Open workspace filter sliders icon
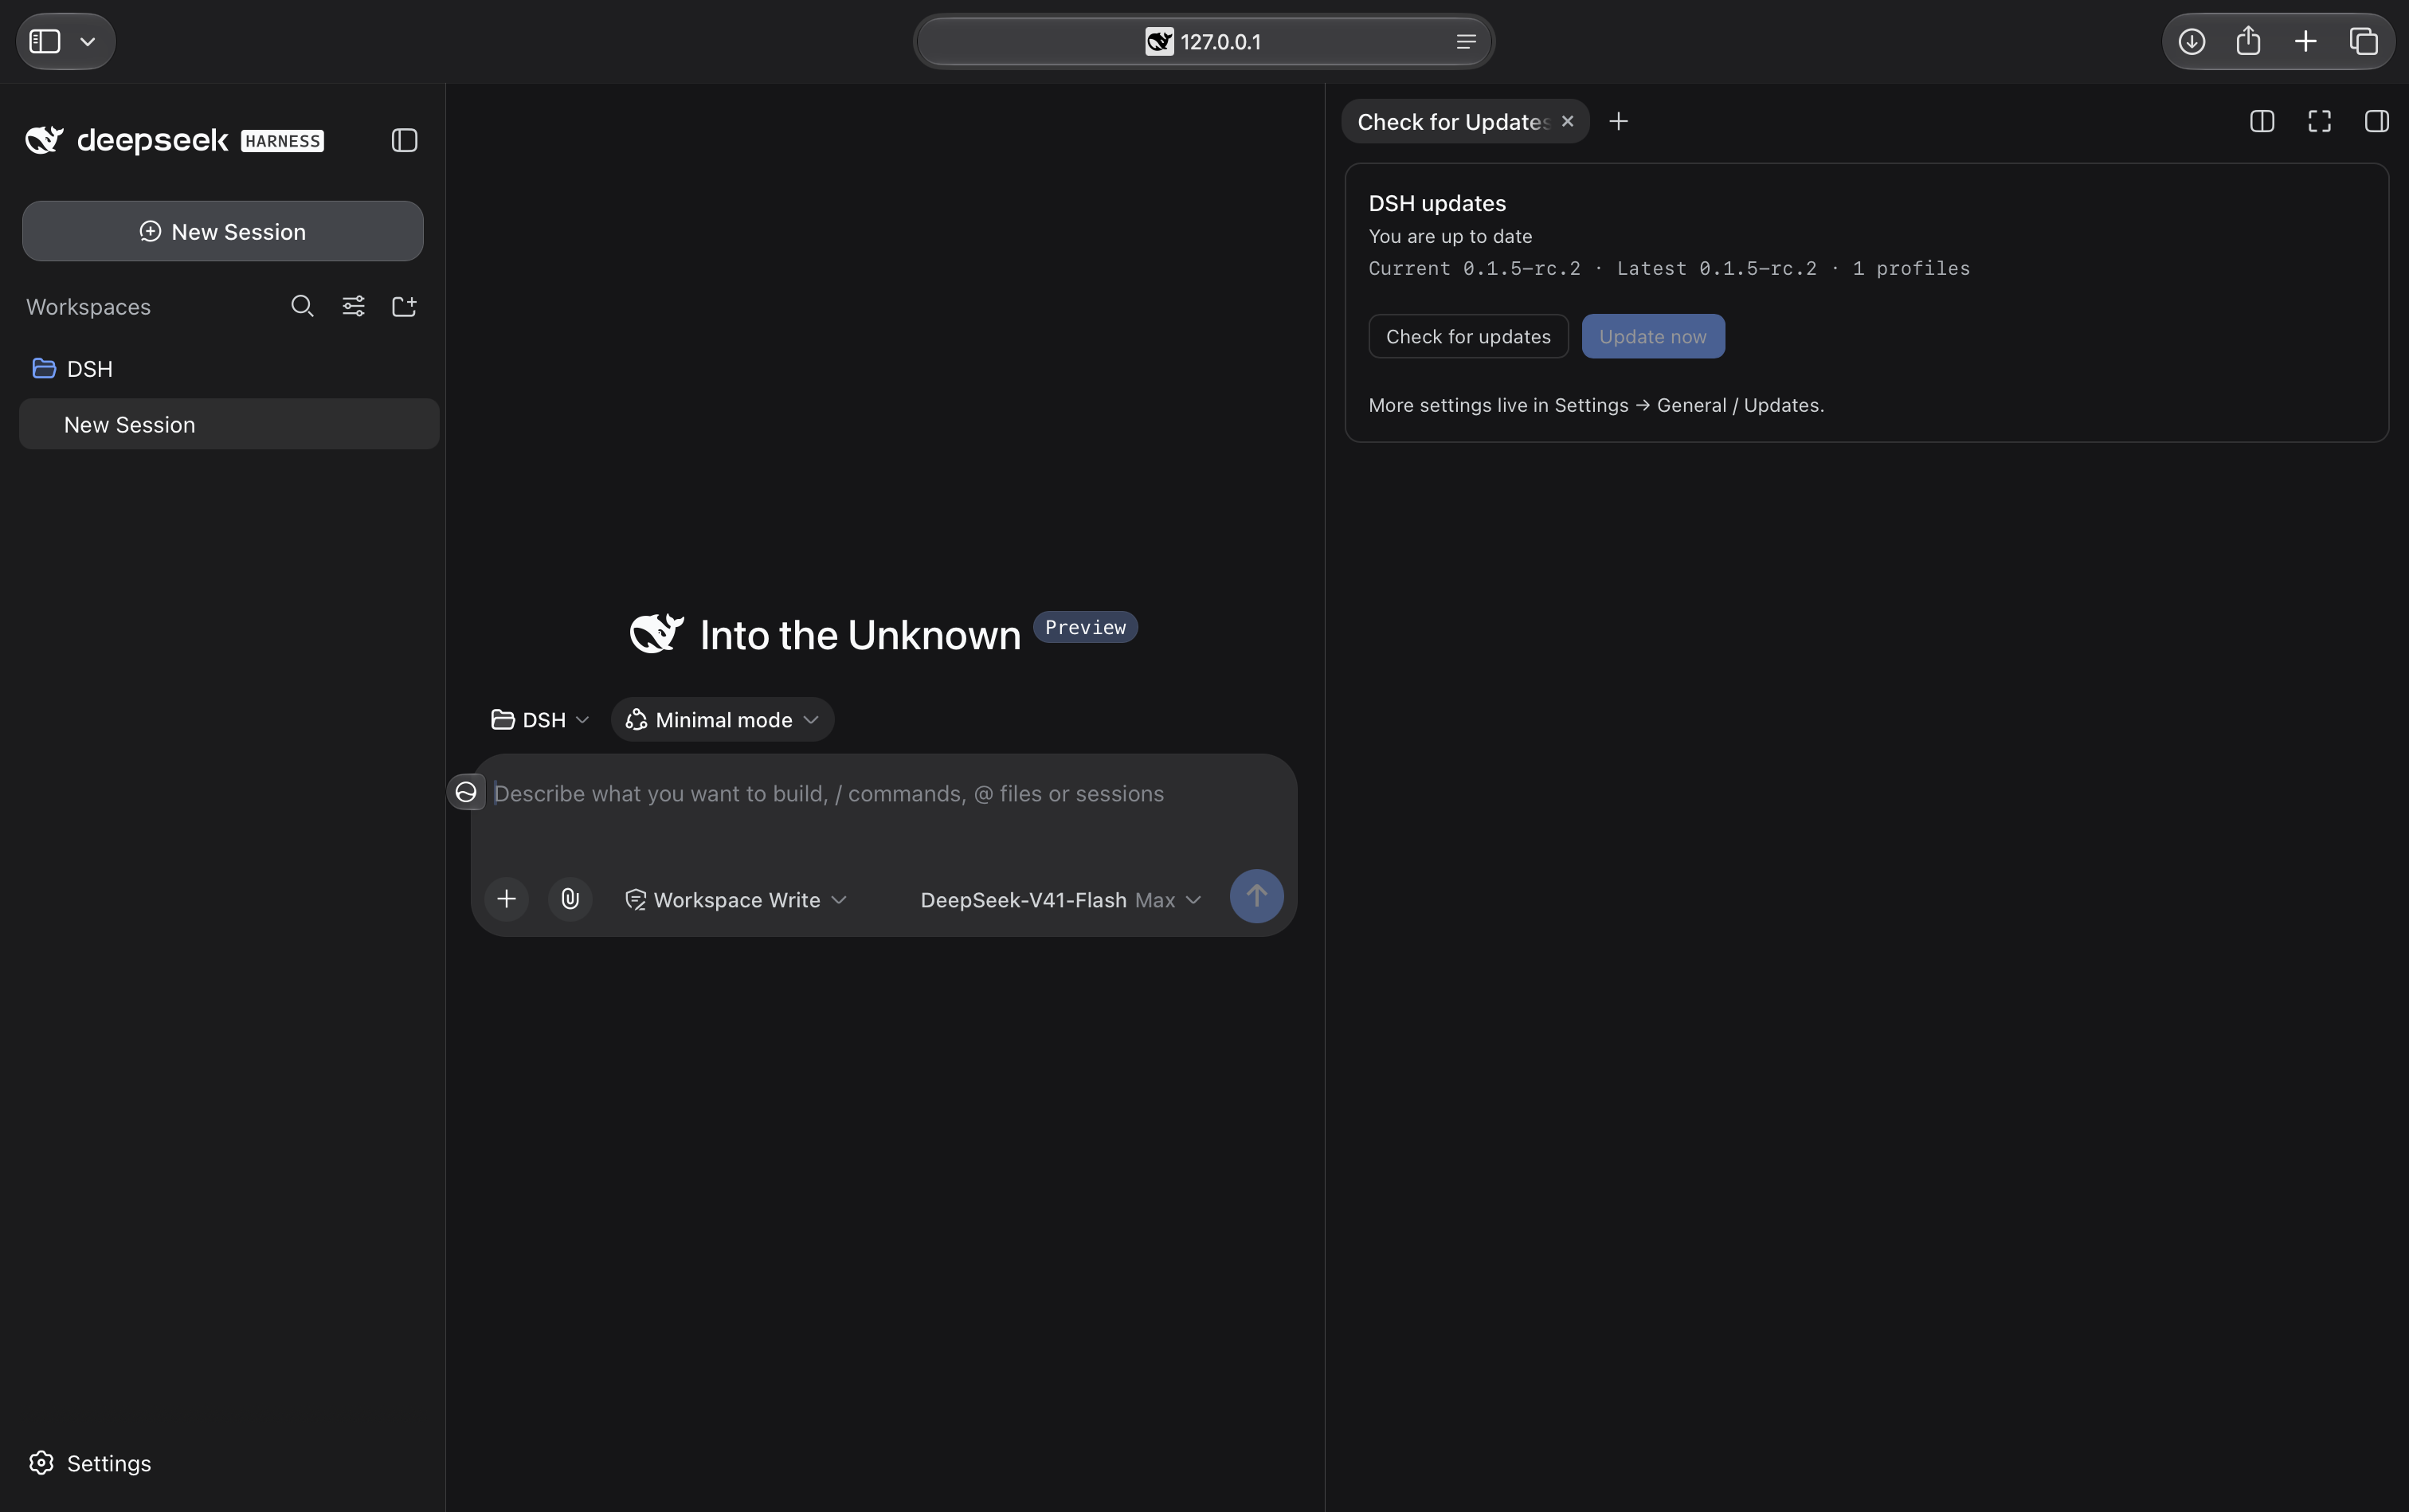Screen dimensions: 2409x1512 coord(353,306)
